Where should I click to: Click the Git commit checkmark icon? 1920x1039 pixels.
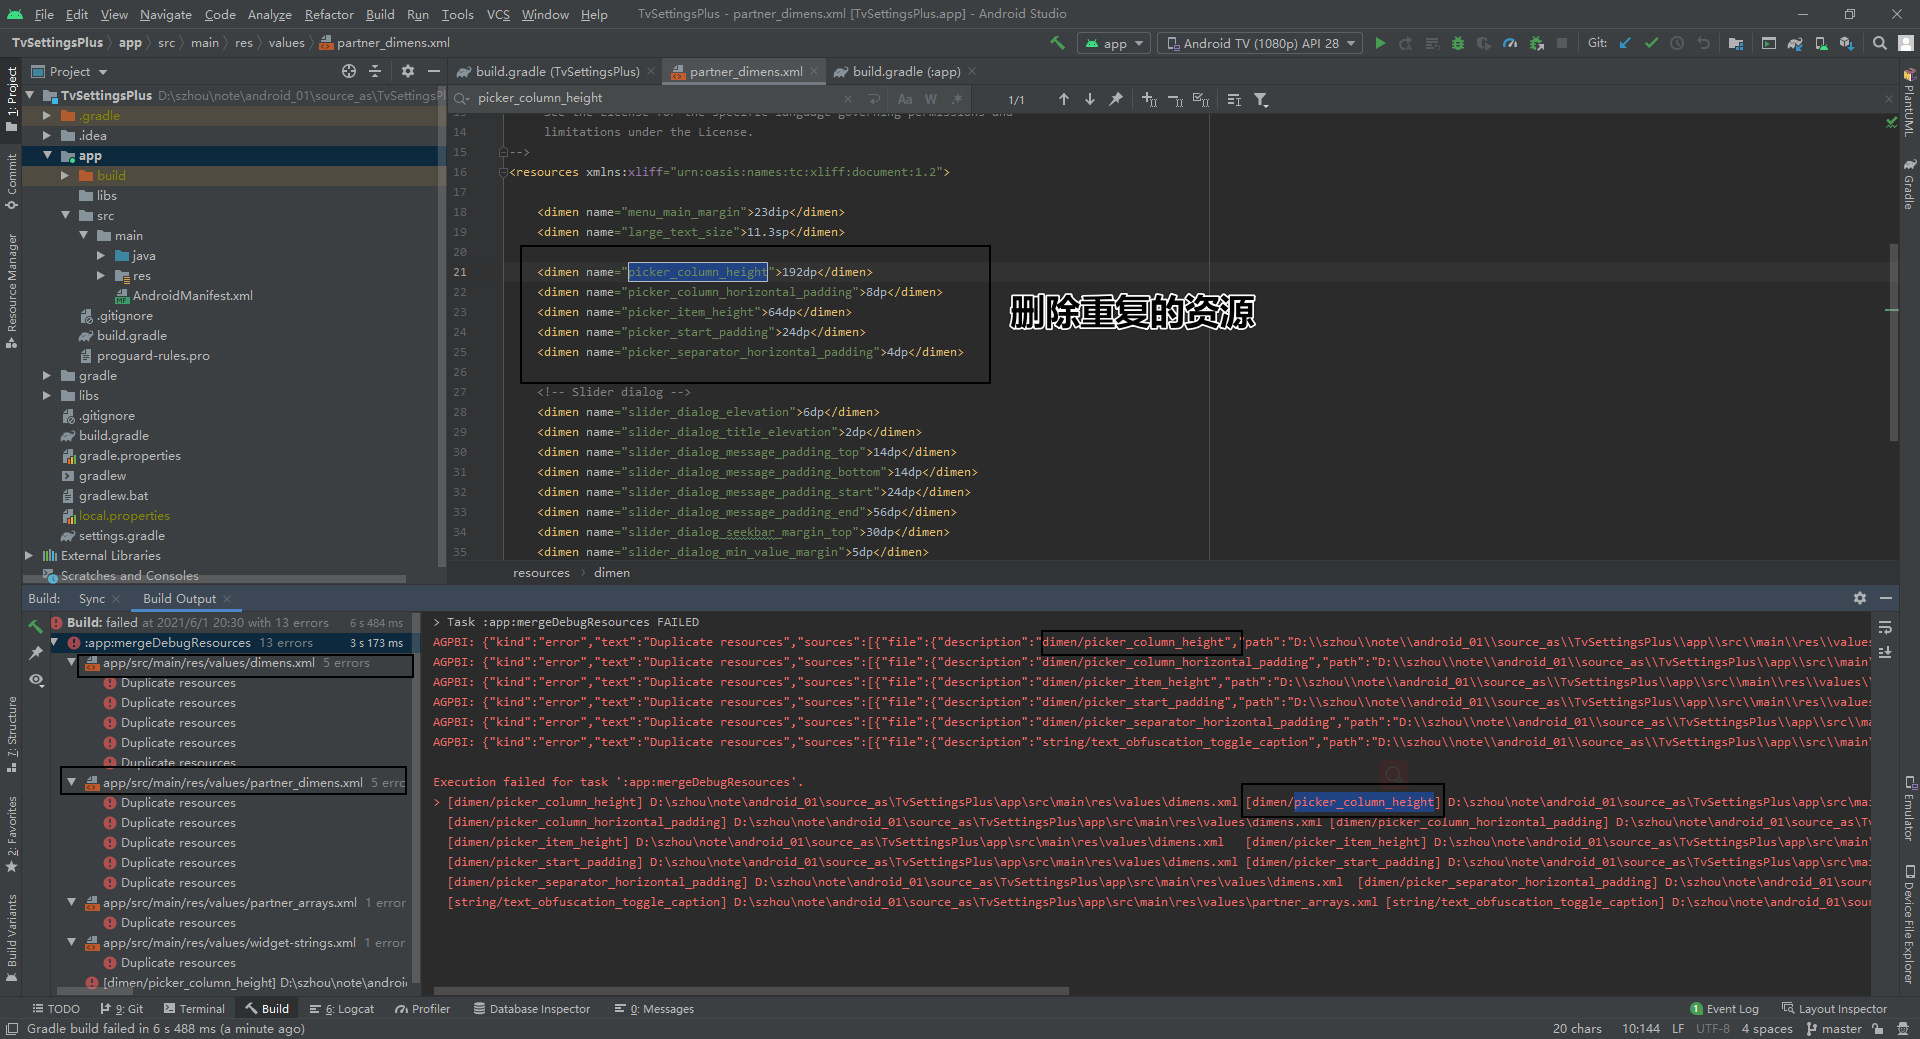point(1651,43)
